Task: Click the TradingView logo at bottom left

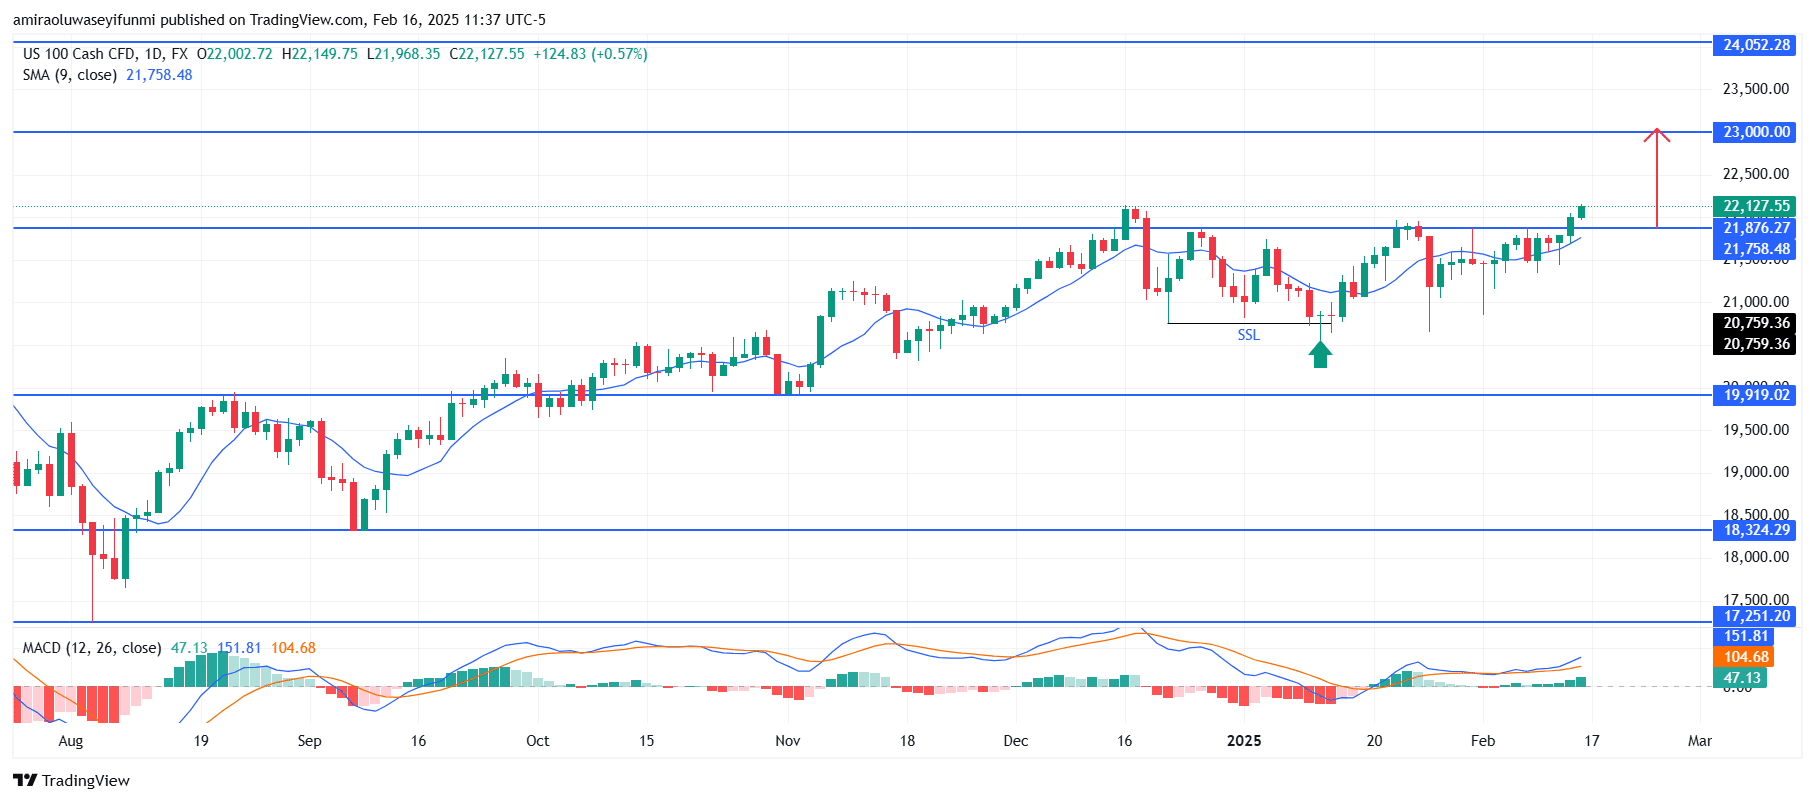Action: point(71,780)
